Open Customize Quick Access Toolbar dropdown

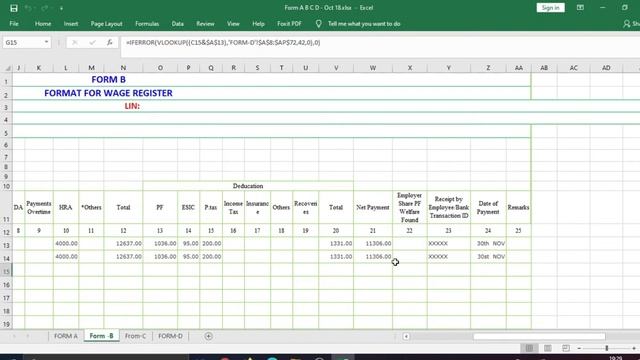click(x=61, y=8)
